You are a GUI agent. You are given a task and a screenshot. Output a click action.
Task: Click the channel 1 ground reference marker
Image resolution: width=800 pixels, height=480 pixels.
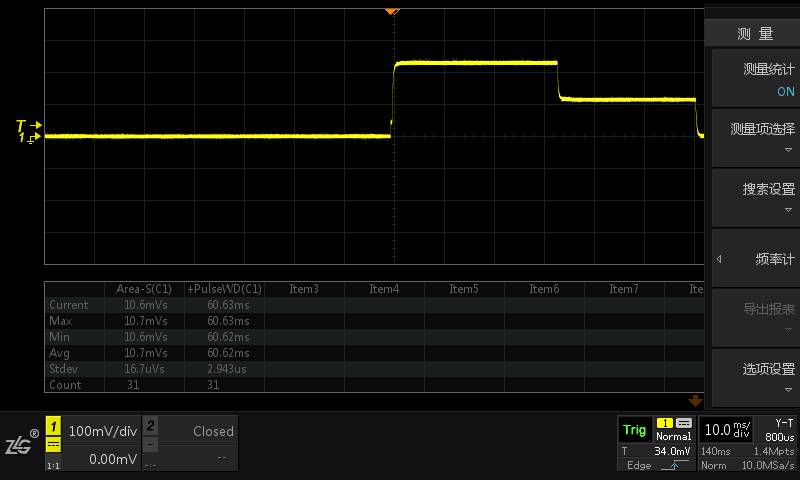click(x=27, y=138)
